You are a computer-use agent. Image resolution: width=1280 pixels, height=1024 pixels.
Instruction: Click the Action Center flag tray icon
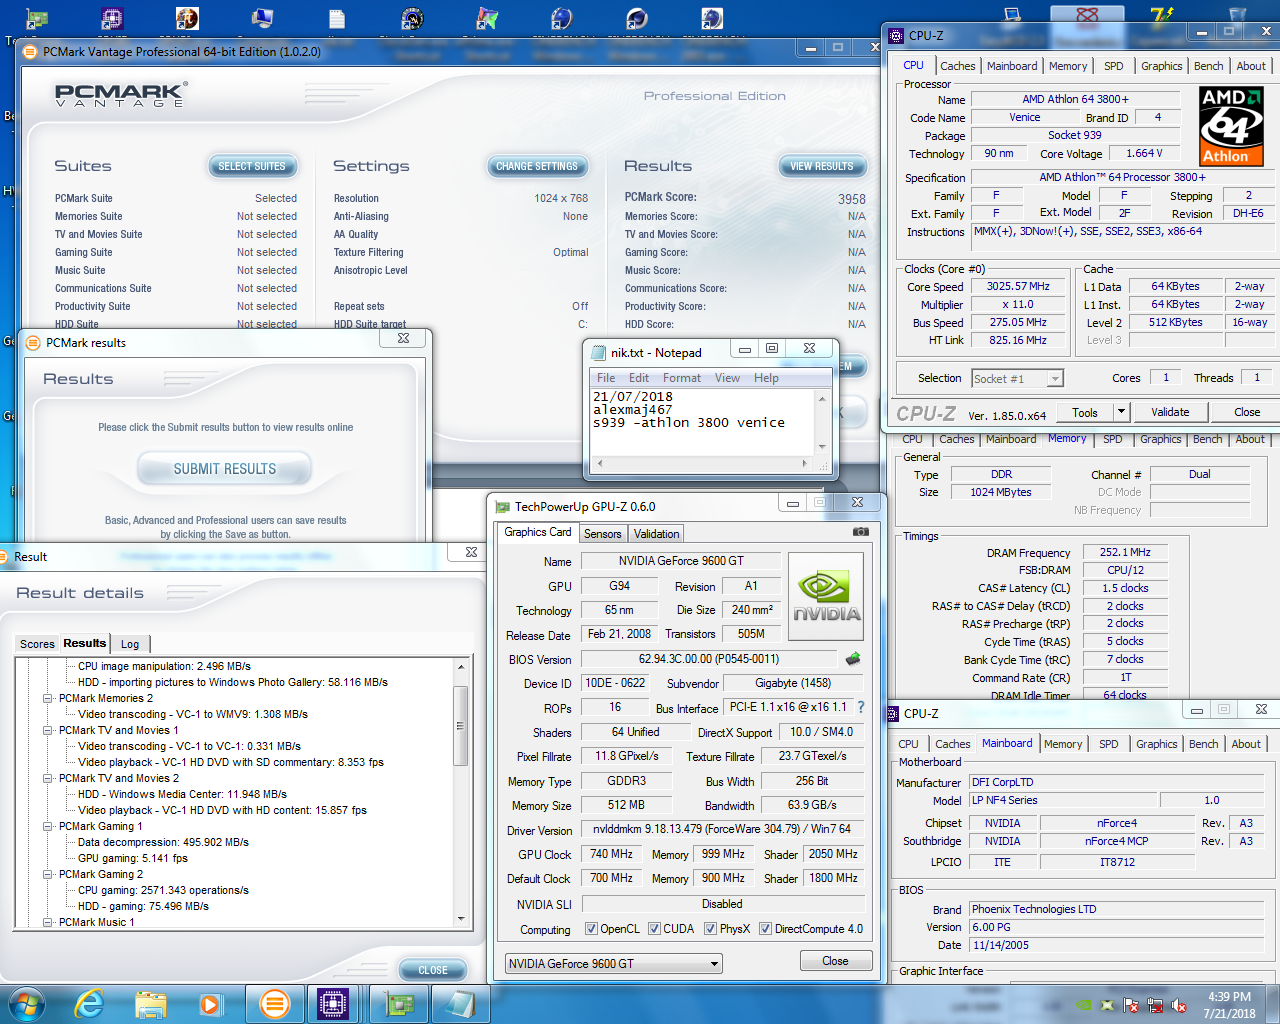[1131, 1005]
